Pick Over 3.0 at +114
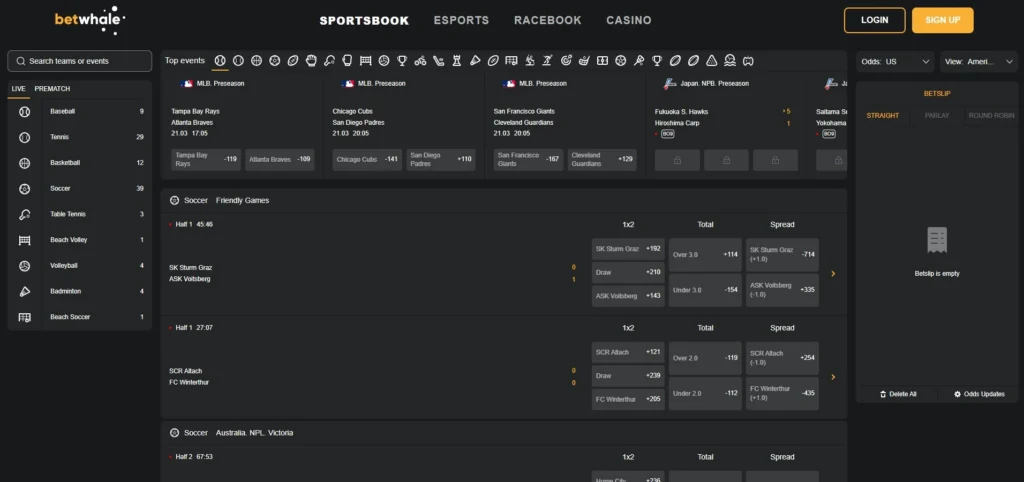The height and width of the screenshot is (482, 1024). pyautogui.click(x=705, y=255)
